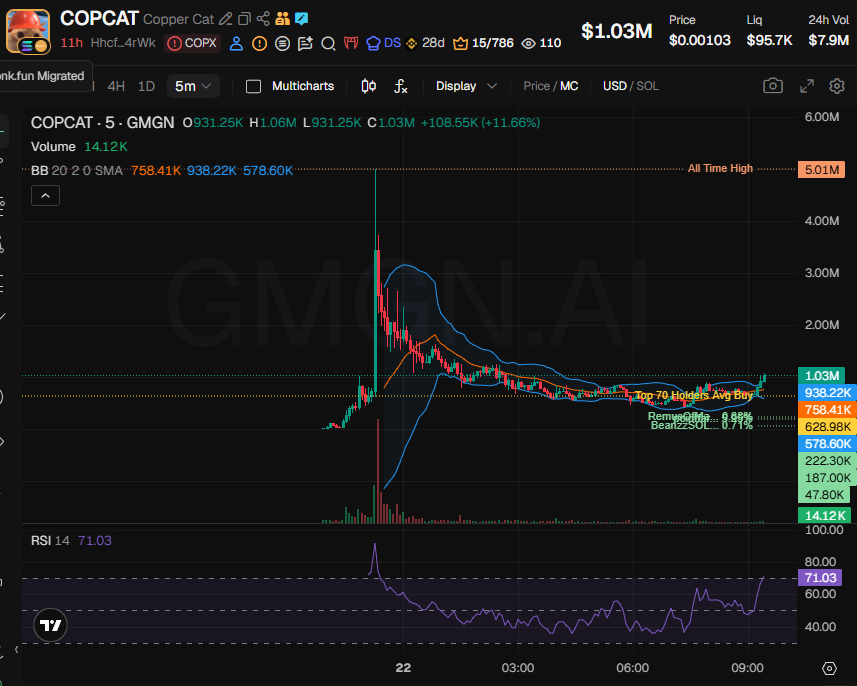Switch chart to Price mode
The width and height of the screenshot is (857, 686).
pos(536,86)
